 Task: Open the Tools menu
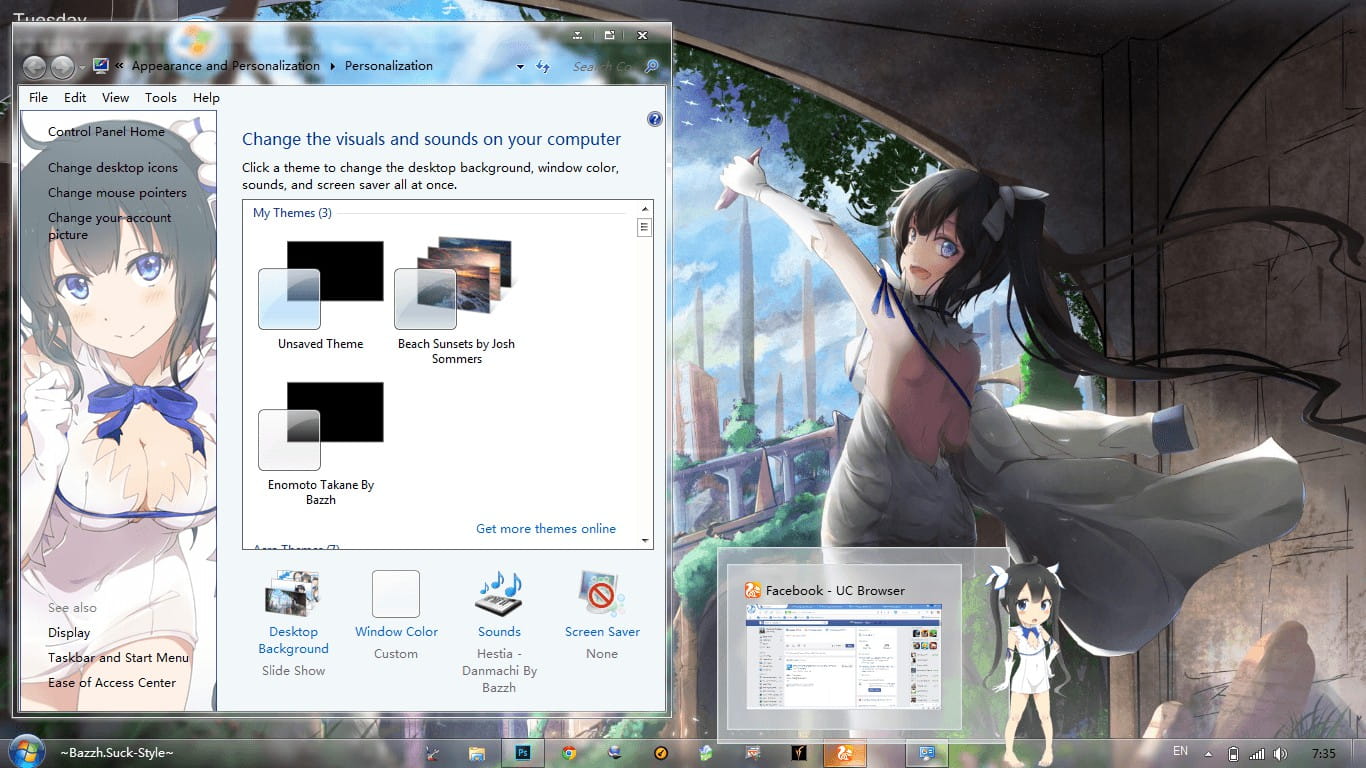click(x=160, y=97)
